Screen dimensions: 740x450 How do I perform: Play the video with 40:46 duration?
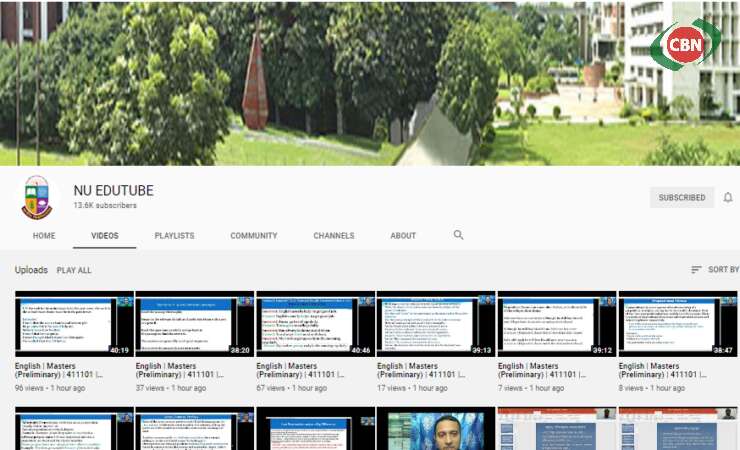click(315, 324)
